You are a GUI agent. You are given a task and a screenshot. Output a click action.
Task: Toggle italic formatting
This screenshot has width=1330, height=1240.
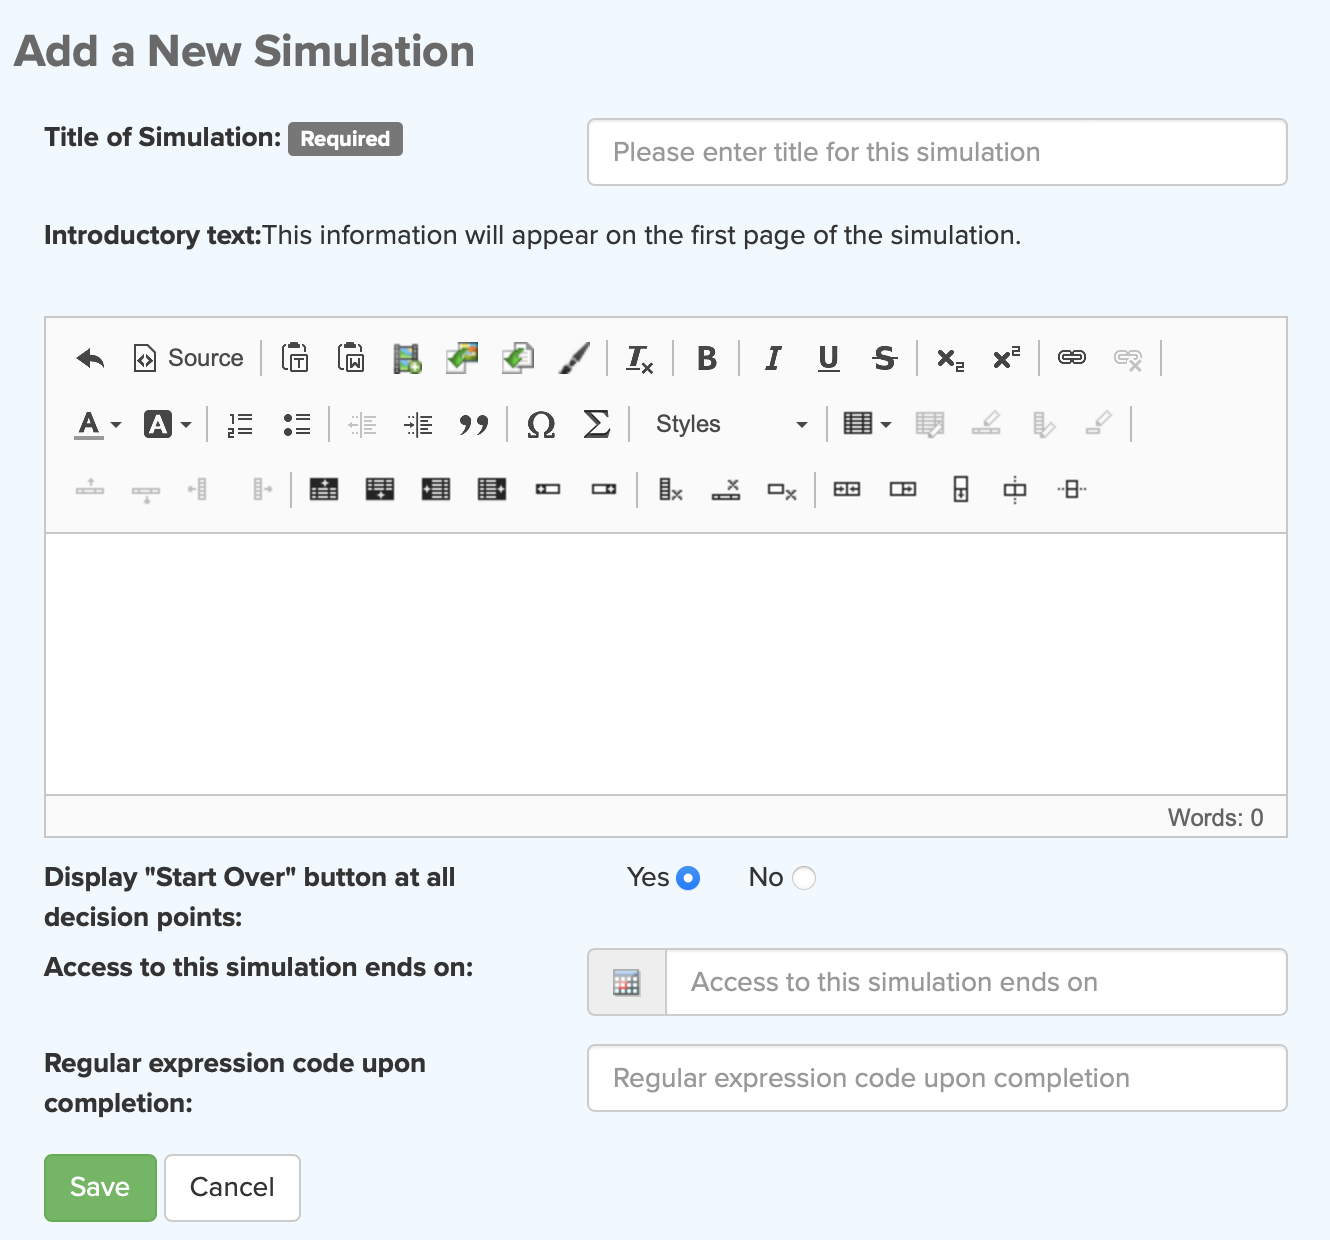click(773, 358)
